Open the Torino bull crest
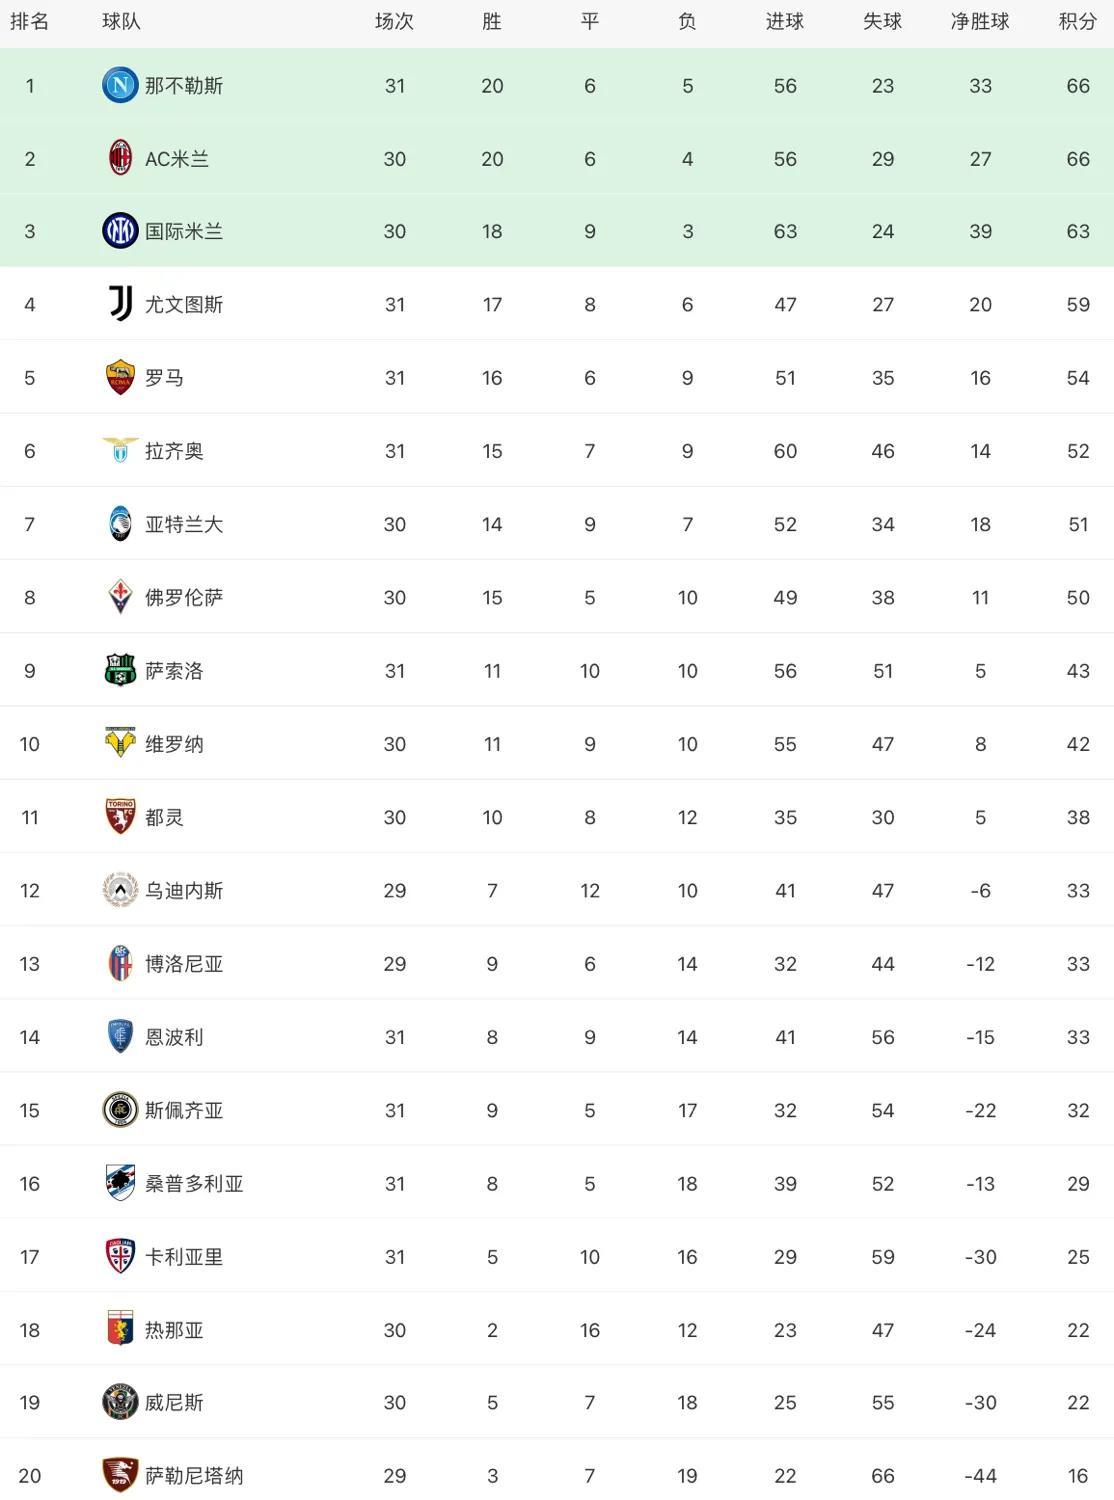The width and height of the screenshot is (1114, 1500). (120, 816)
